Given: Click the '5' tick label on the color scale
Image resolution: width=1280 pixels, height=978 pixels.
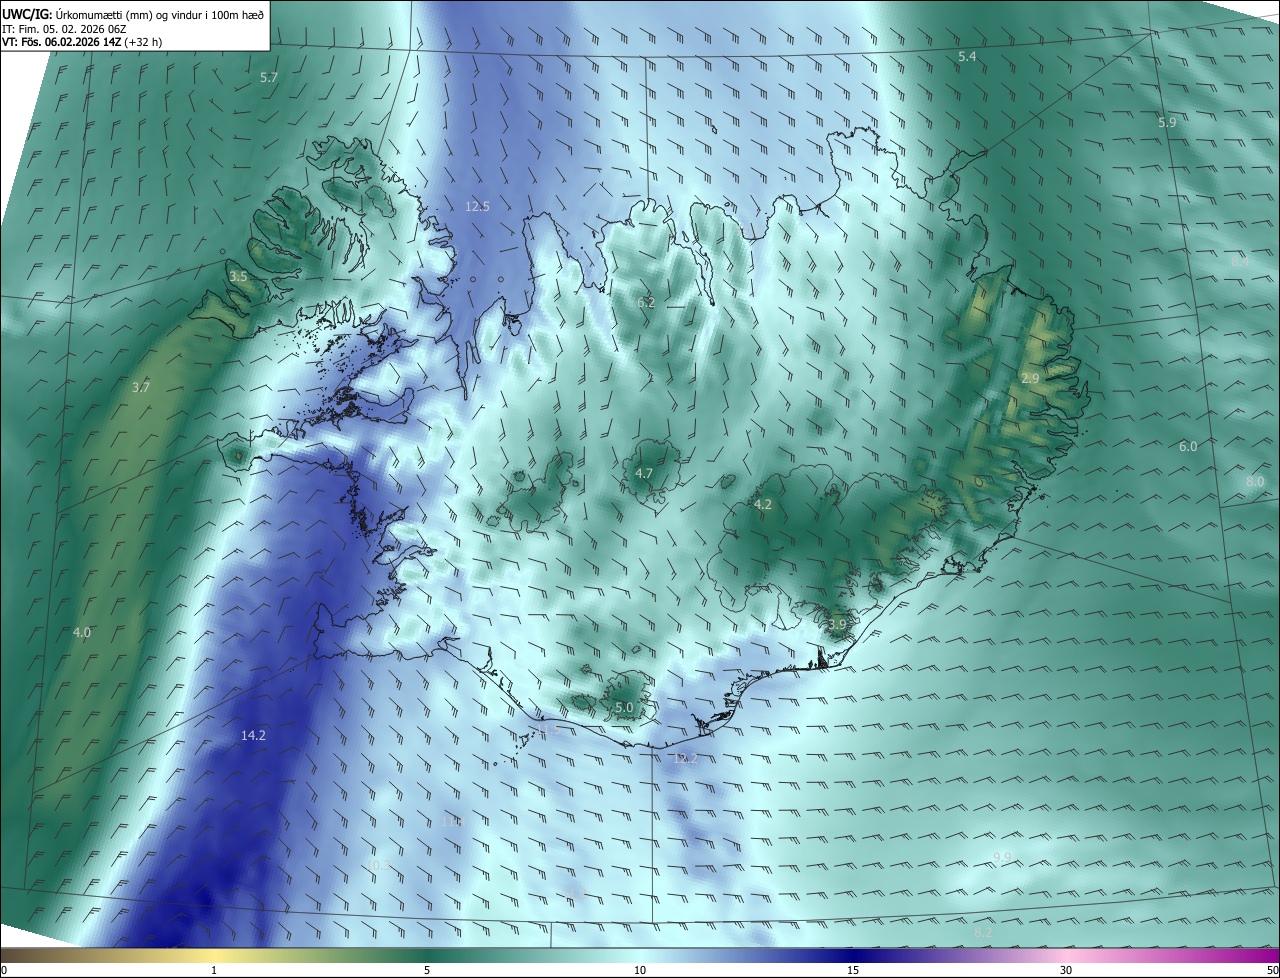Looking at the screenshot, I should click(427, 970).
